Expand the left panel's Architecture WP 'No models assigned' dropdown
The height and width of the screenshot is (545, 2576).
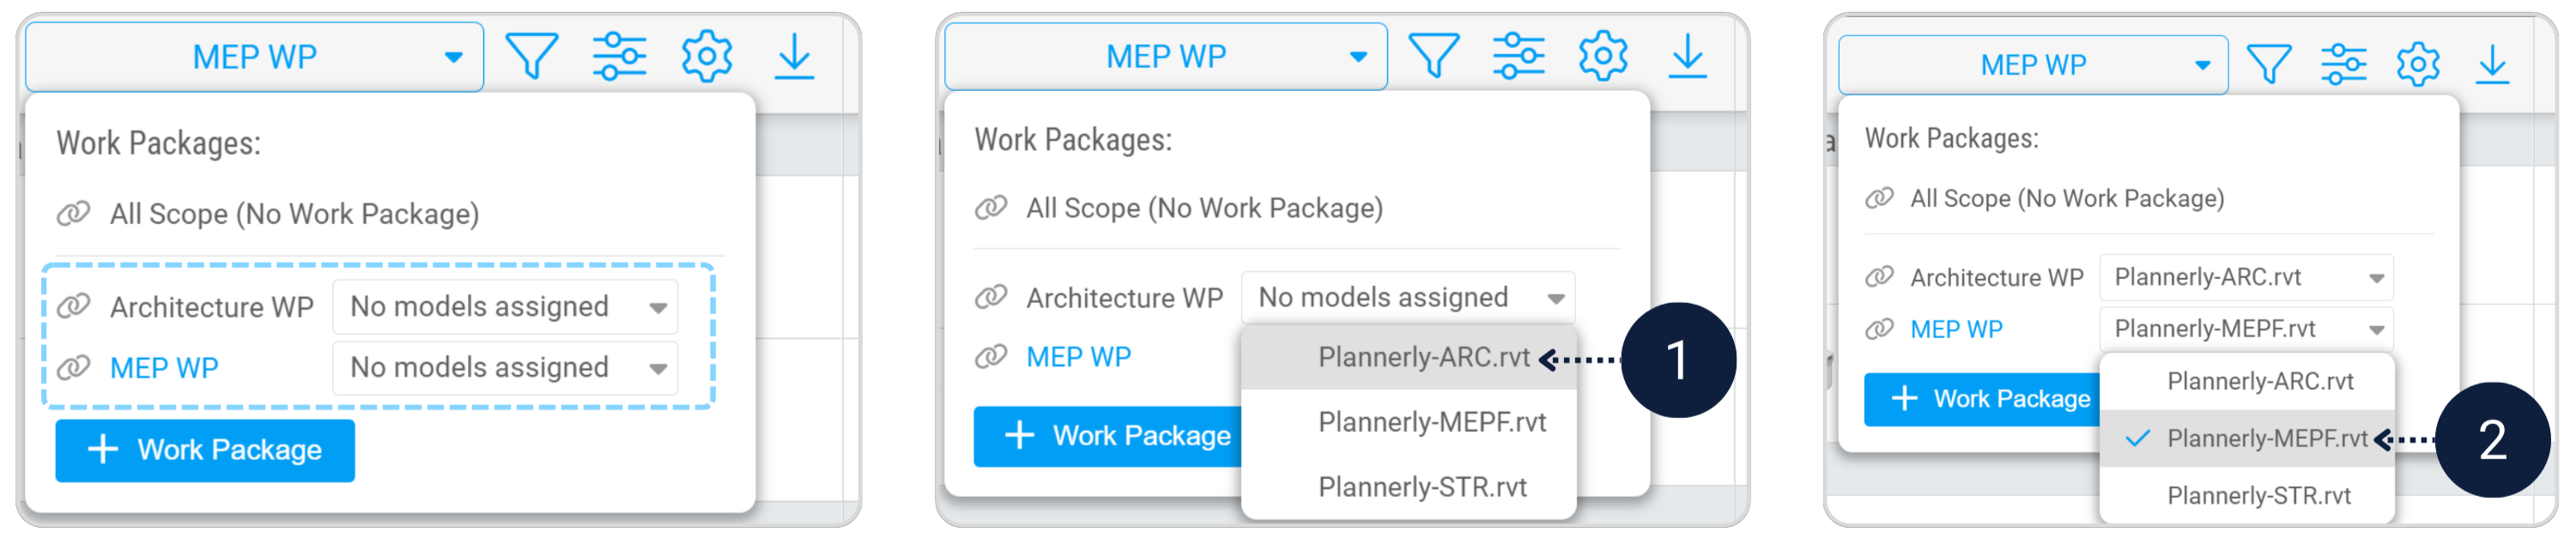pos(506,307)
